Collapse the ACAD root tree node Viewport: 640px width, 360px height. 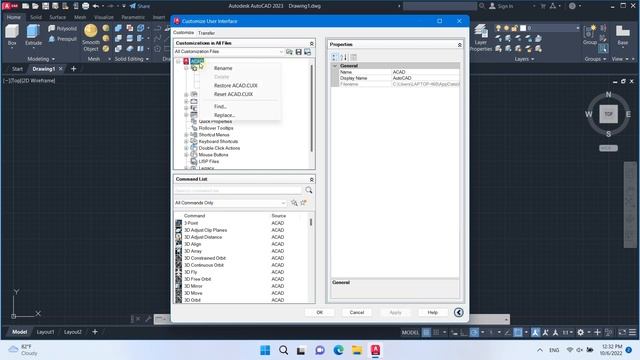178,61
